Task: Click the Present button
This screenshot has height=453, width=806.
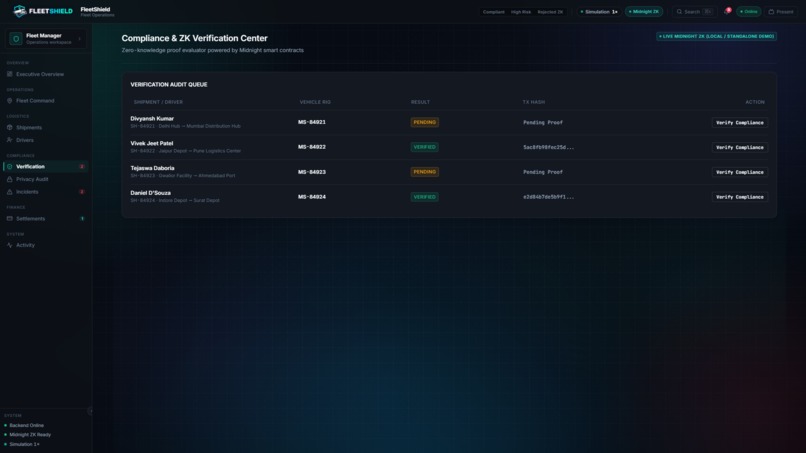Action: tap(781, 11)
